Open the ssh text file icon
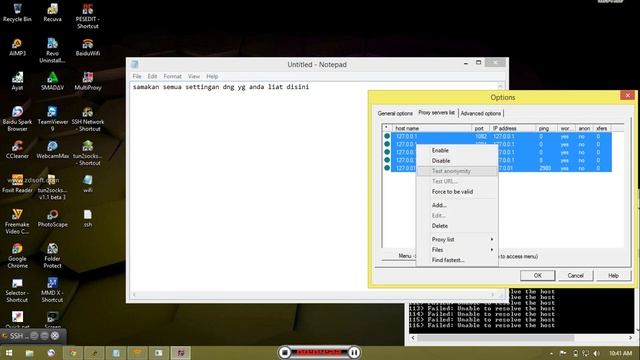 pos(87,218)
